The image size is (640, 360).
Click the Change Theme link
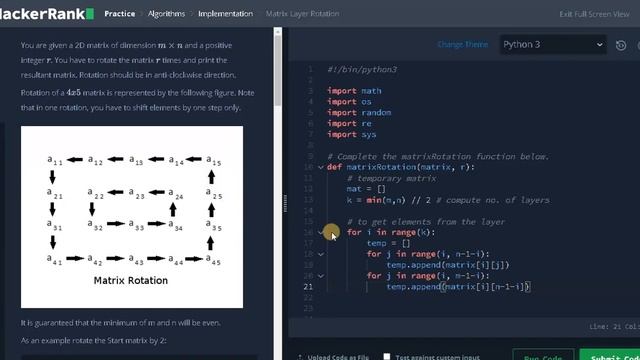click(462, 44)
